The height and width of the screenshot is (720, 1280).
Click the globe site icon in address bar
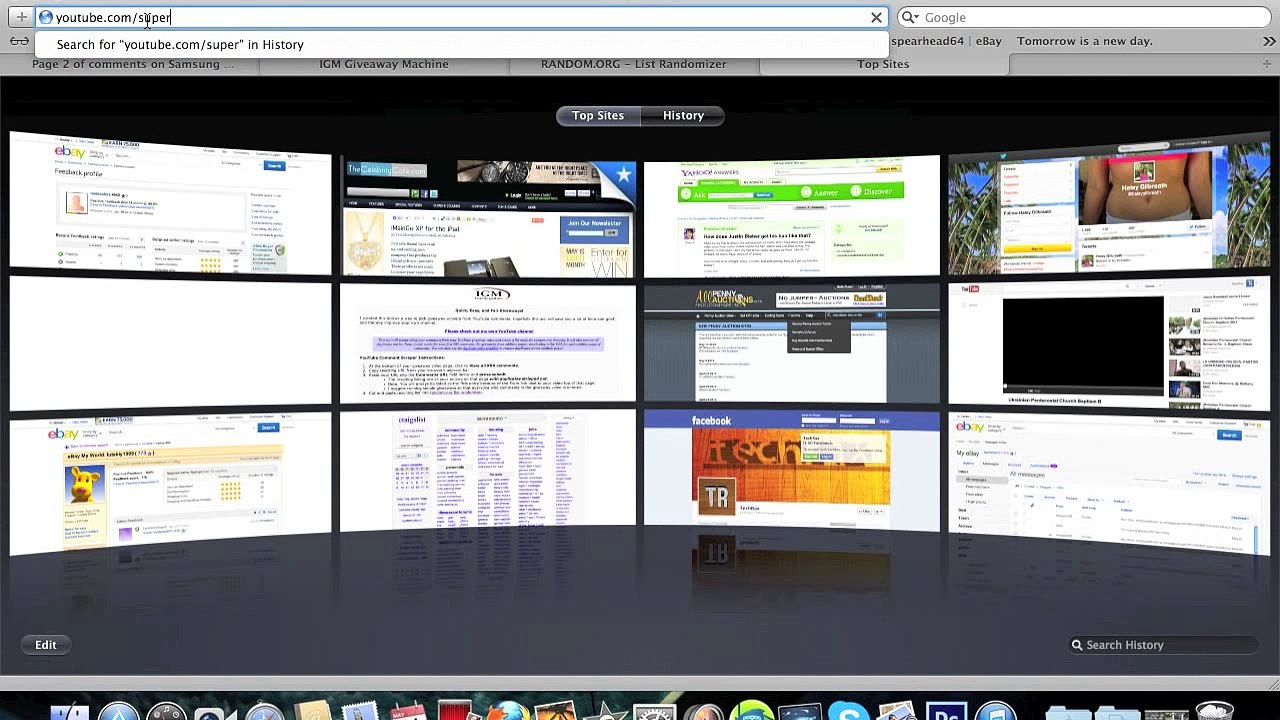[45, 17]
